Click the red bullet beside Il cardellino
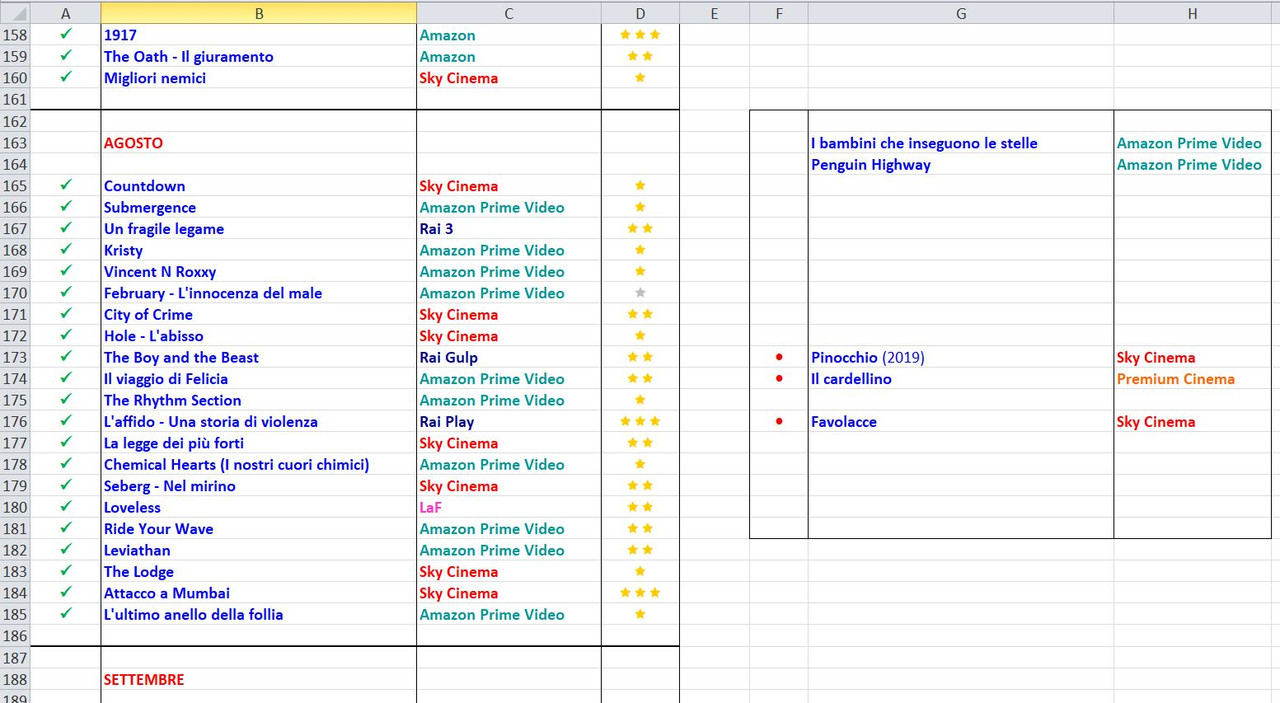This screenshot has height=703, width=1280. (779, 379)
